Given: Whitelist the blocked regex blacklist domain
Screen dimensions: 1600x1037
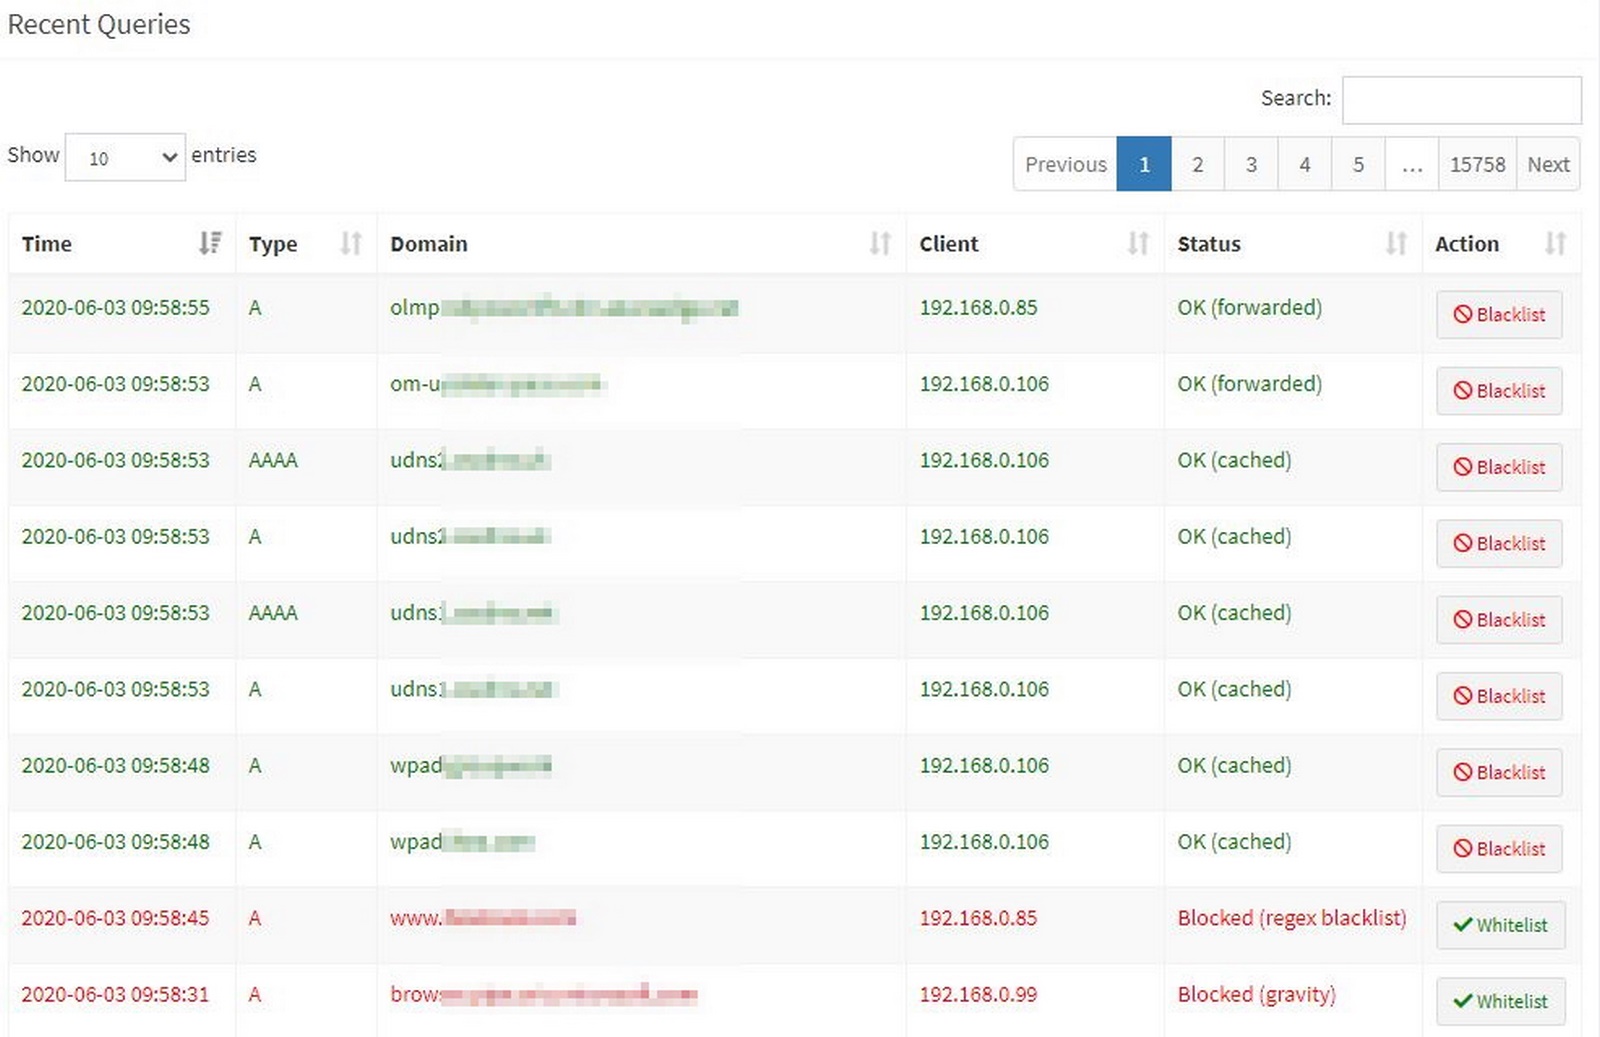Looking at the screenshot, I should [1500, 925].
